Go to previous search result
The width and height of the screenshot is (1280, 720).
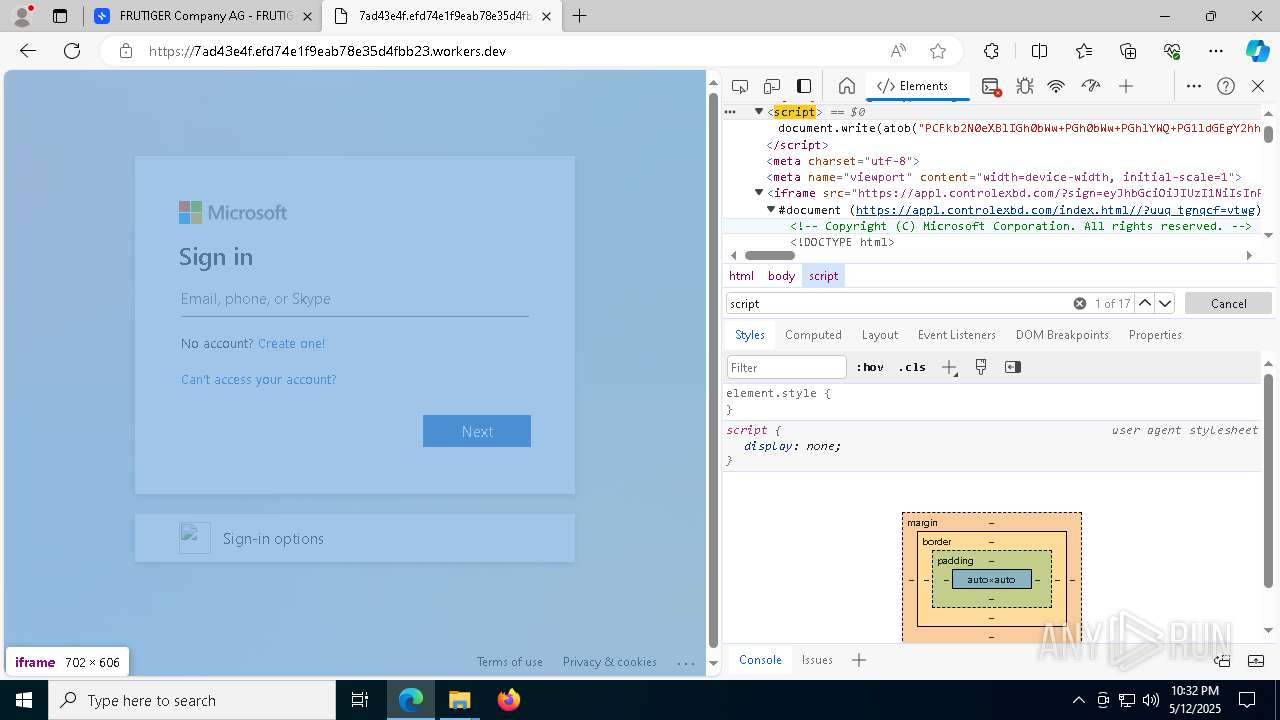[x=1145, y=303]
